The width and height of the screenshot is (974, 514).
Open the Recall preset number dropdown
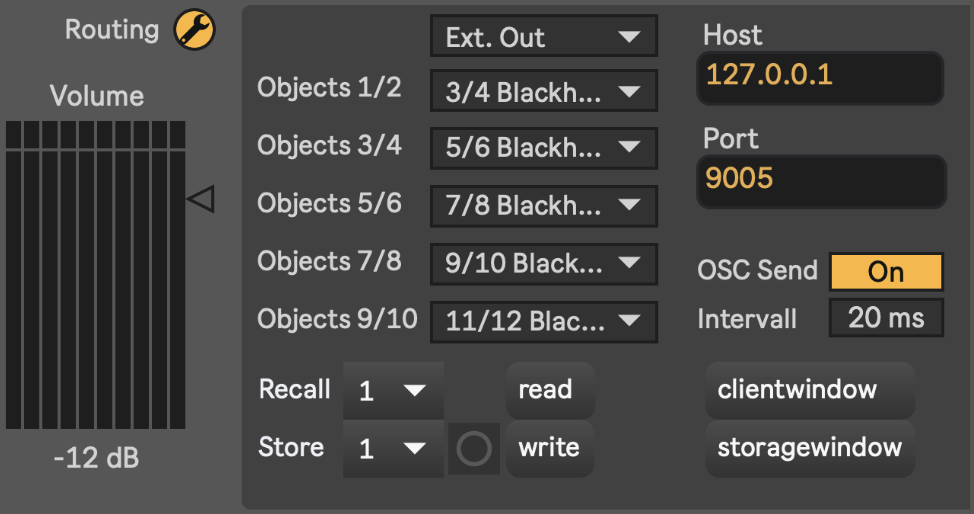click(392, 390)
